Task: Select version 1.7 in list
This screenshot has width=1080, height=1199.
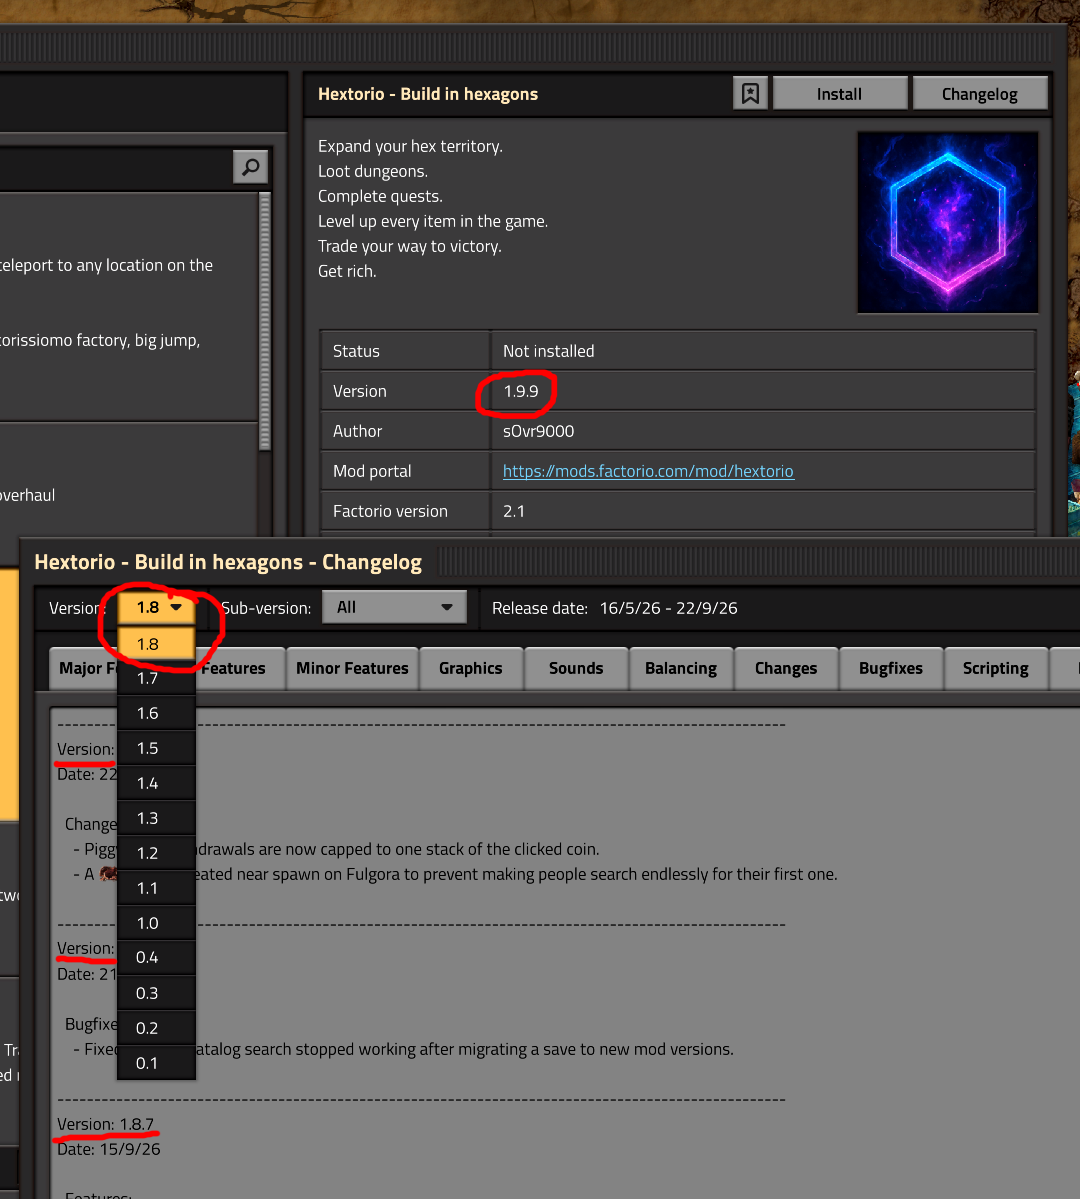Action: tap(157, 678)
